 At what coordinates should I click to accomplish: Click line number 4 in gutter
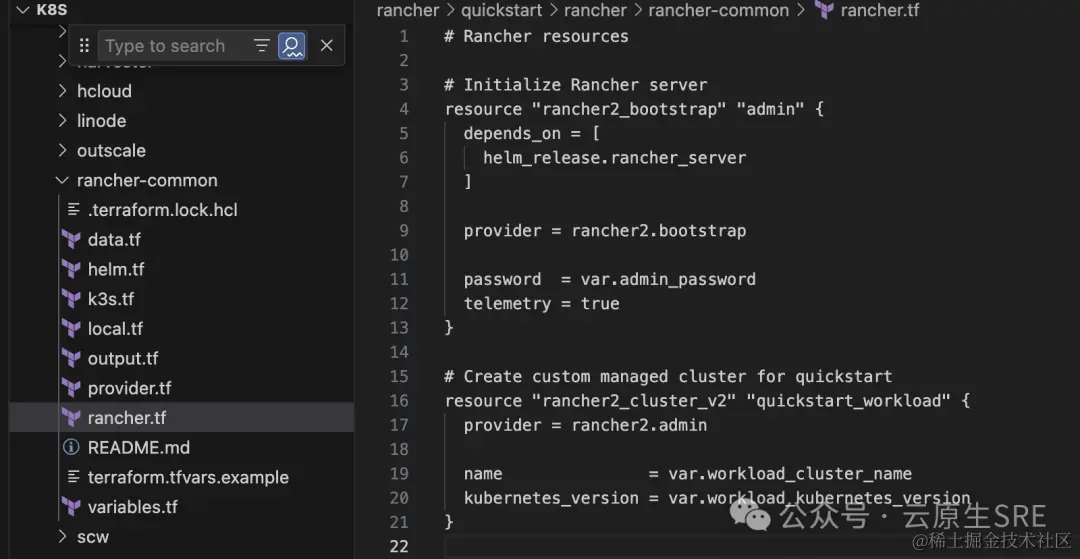(x=404, y=109)
